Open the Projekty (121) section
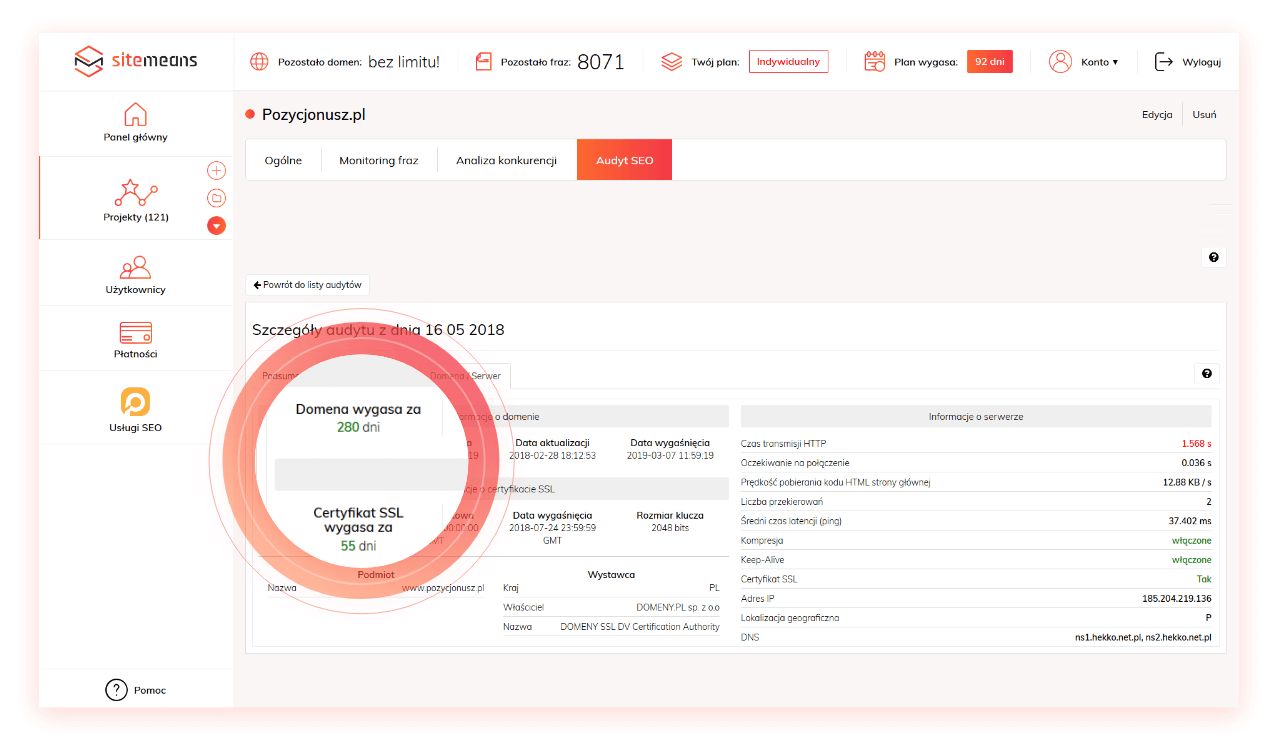 [136, 200]
